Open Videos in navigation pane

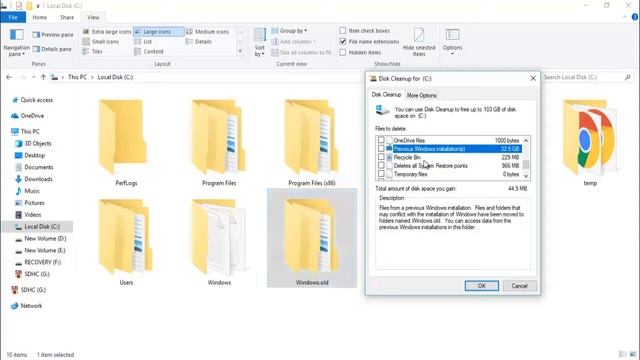click(28, 215)
